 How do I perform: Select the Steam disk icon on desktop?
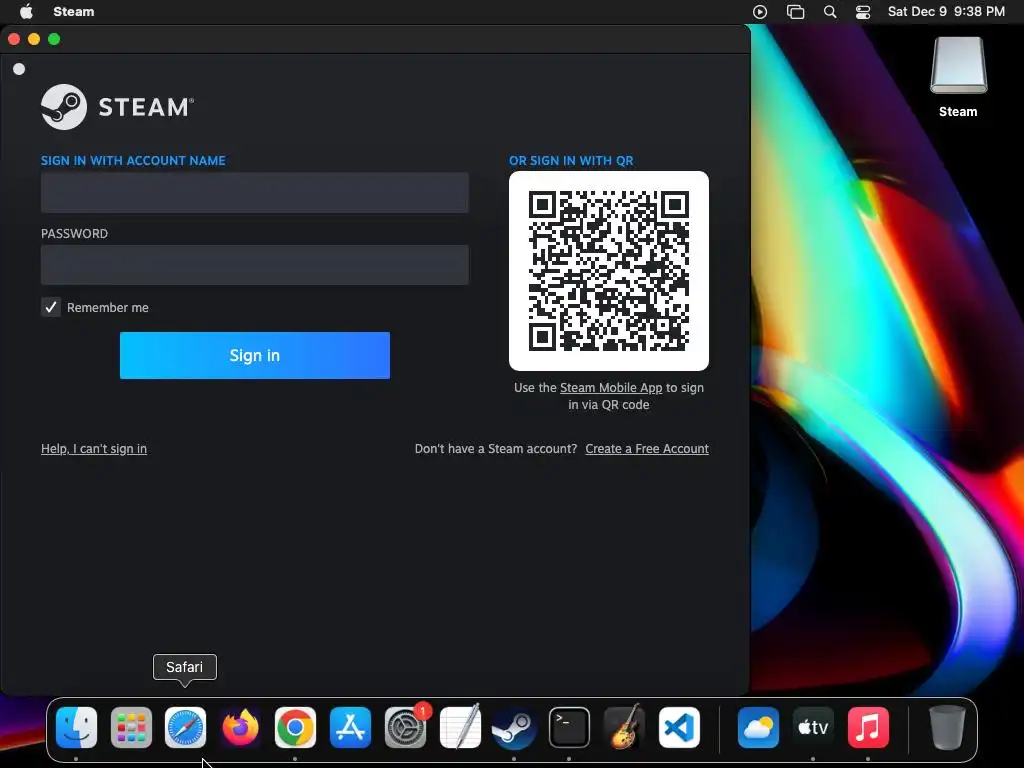click(958, 66)
